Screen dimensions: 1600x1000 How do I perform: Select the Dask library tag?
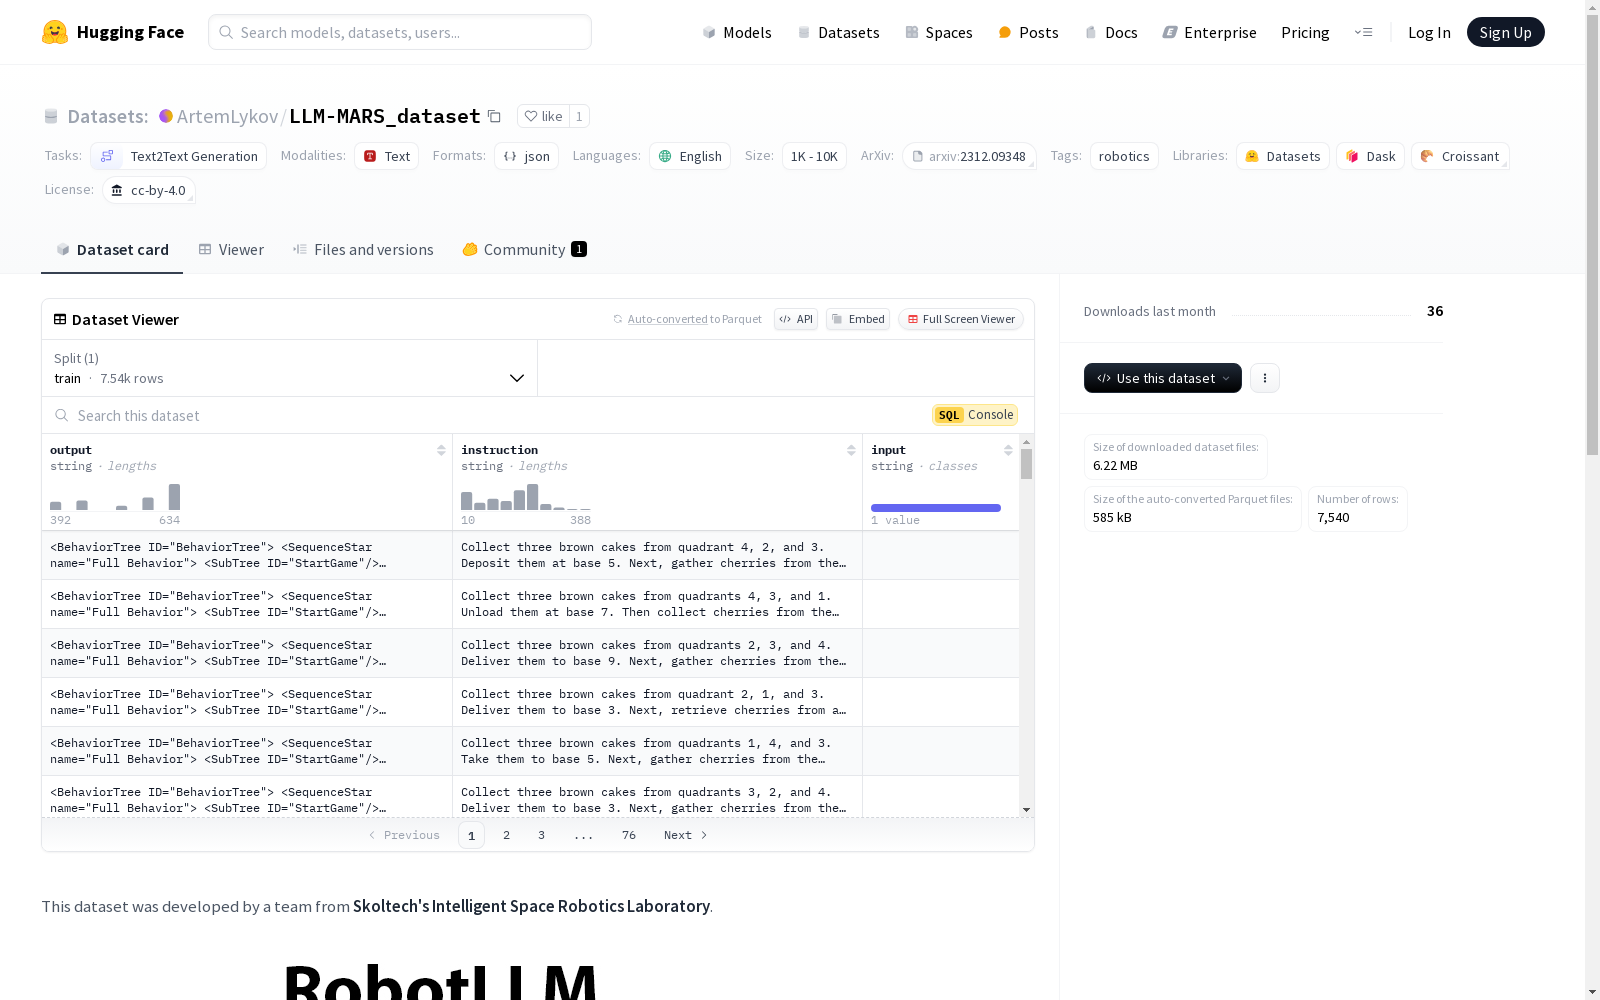coord(1370,156)
